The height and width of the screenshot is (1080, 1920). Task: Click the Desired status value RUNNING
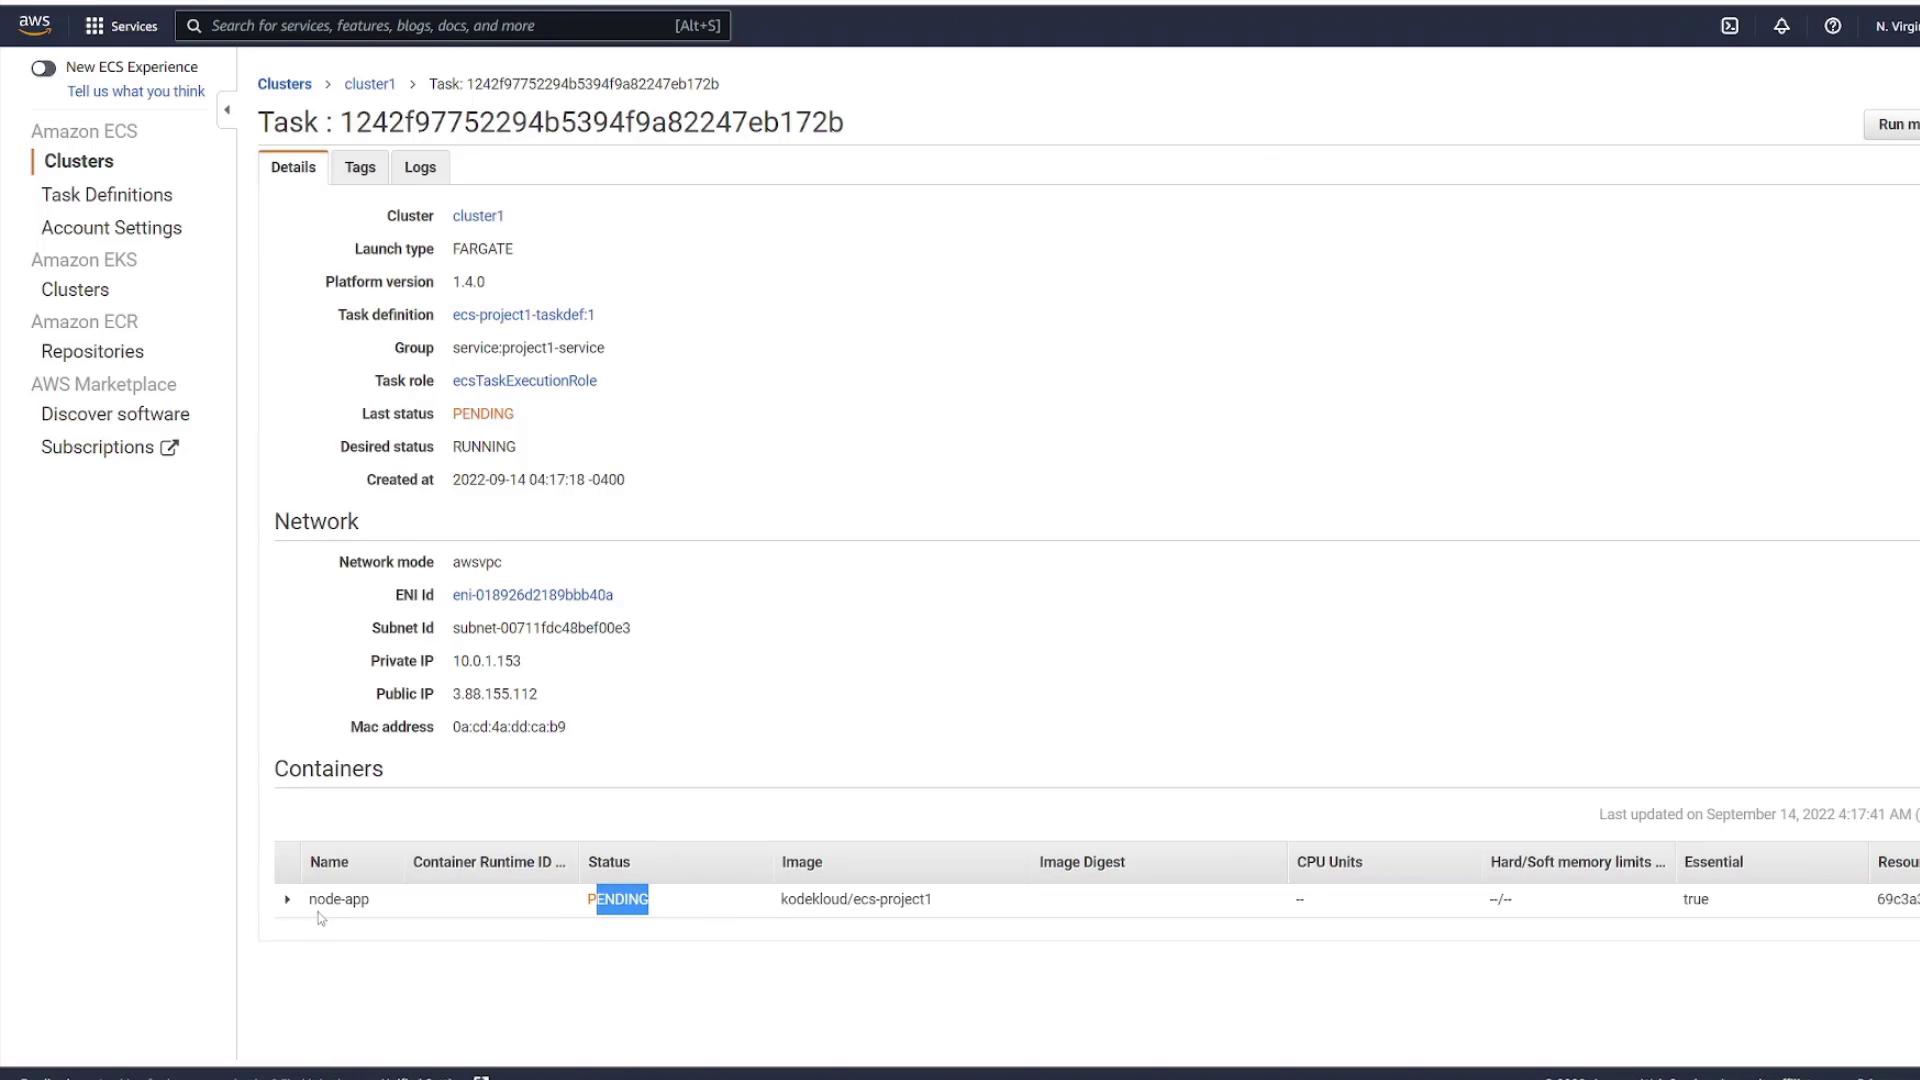[484, 447]
